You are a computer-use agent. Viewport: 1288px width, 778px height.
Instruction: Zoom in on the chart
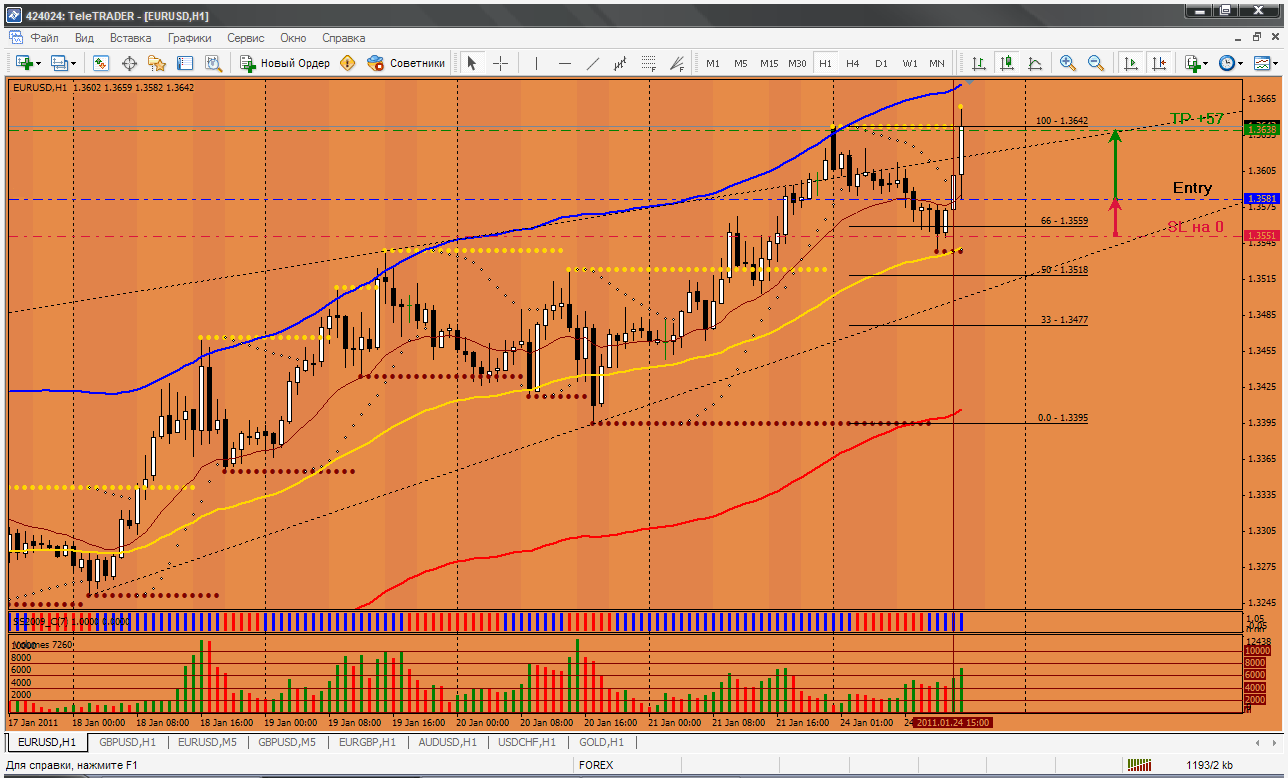(x=1068, y=63)
